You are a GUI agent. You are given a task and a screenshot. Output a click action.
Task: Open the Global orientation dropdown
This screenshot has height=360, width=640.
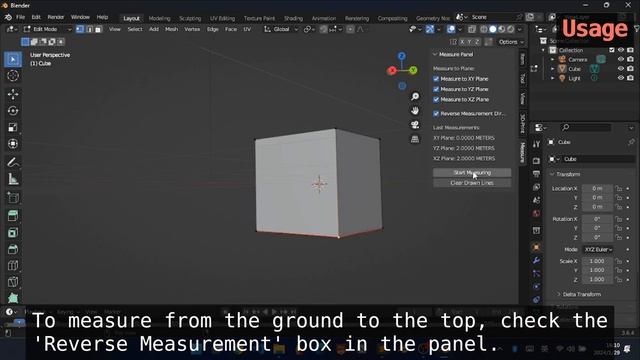coord(281,29)
